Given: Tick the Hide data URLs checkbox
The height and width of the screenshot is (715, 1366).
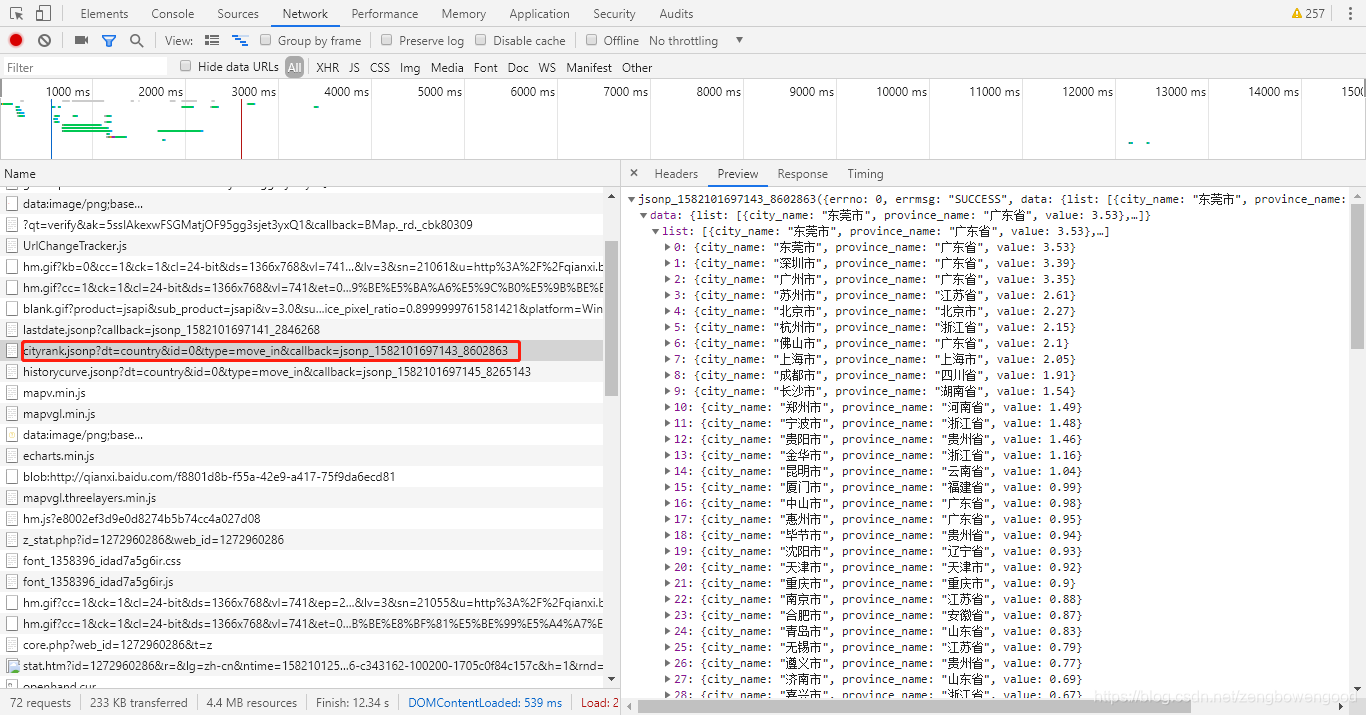Looking at the screenshot, I should coord(186,66).
